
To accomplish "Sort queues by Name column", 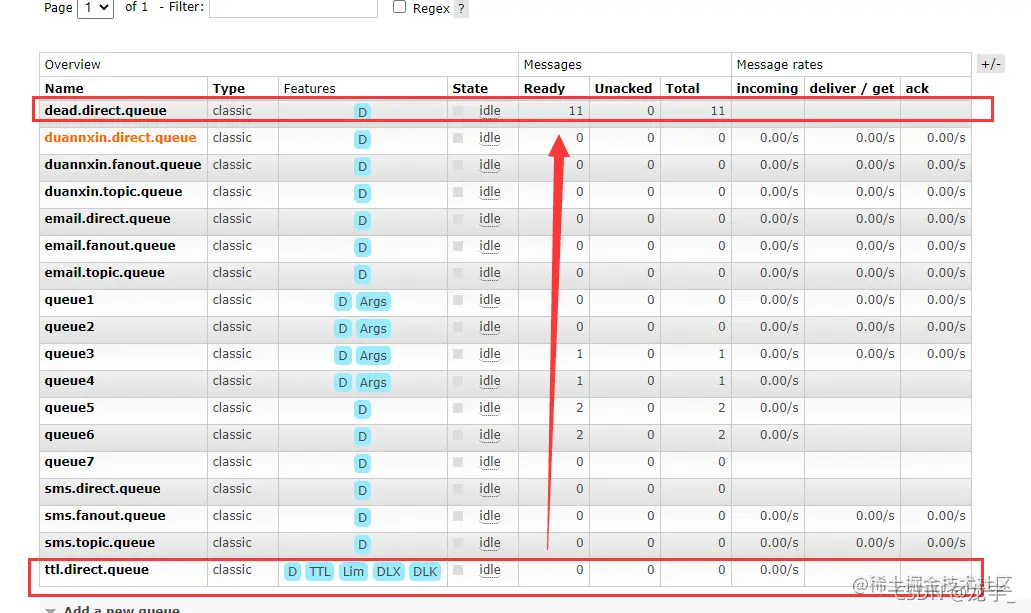I will click(x=64, y=88).
